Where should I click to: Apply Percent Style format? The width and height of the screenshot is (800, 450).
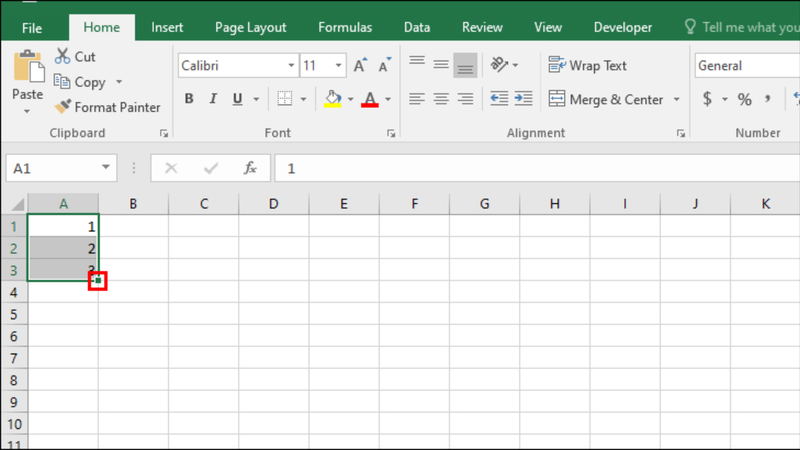744,99
